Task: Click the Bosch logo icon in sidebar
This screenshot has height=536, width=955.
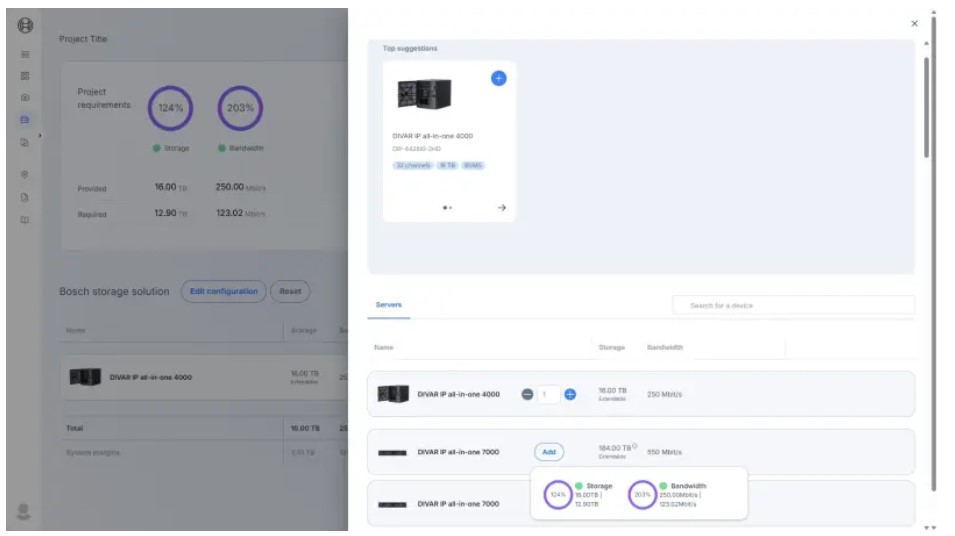Action: click(25, 25)
